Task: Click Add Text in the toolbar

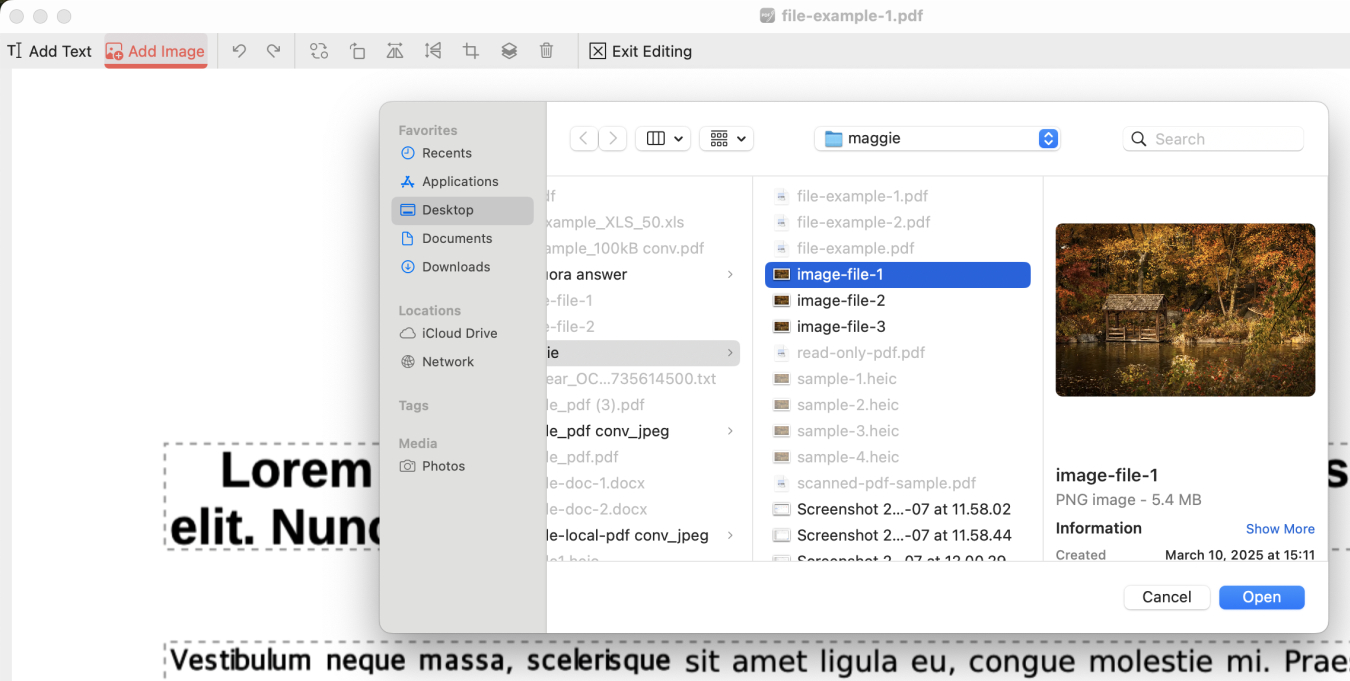Action: pyautogui.click(x=50, y=51)
